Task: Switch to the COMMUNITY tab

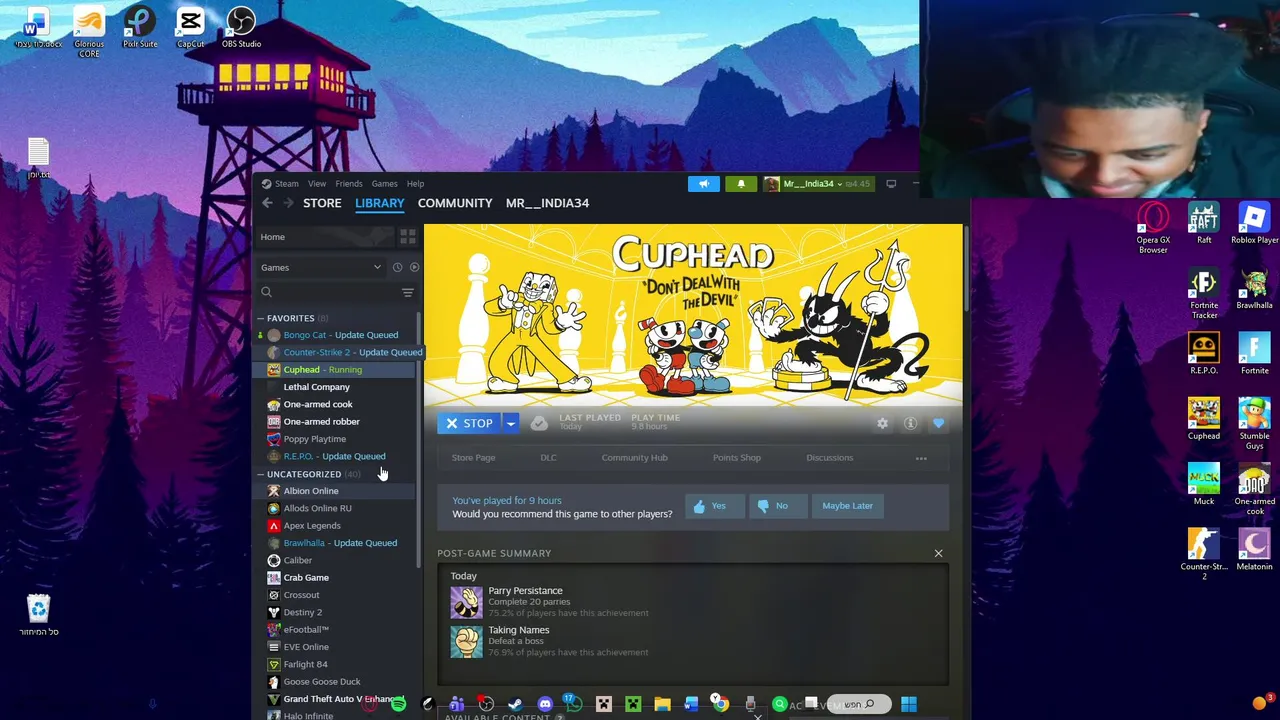Action: point(455,203)
